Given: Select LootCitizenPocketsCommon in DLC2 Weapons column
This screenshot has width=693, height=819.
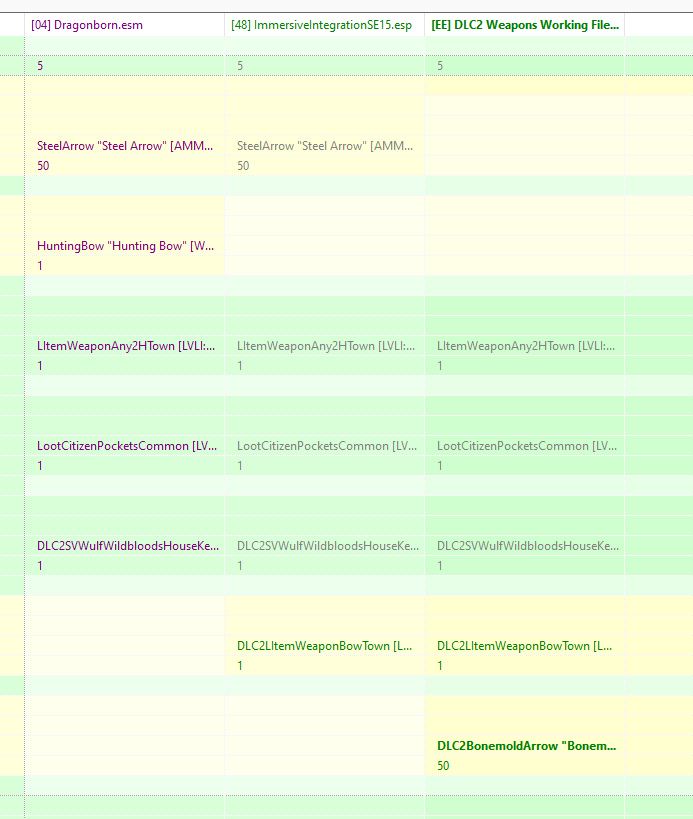Looking at the screenshot, I should click(527, 446).
